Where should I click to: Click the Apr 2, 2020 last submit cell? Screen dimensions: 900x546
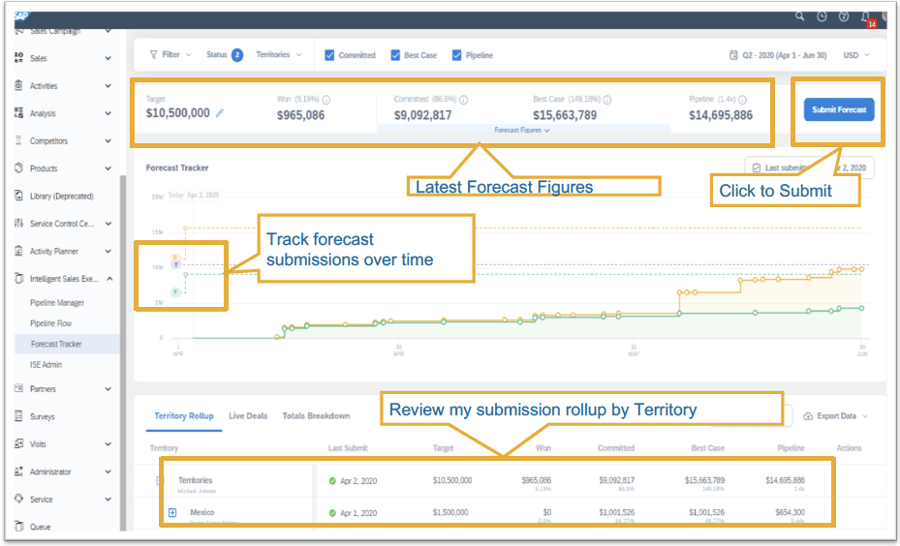pyautogui.click(x=352, y=481)
